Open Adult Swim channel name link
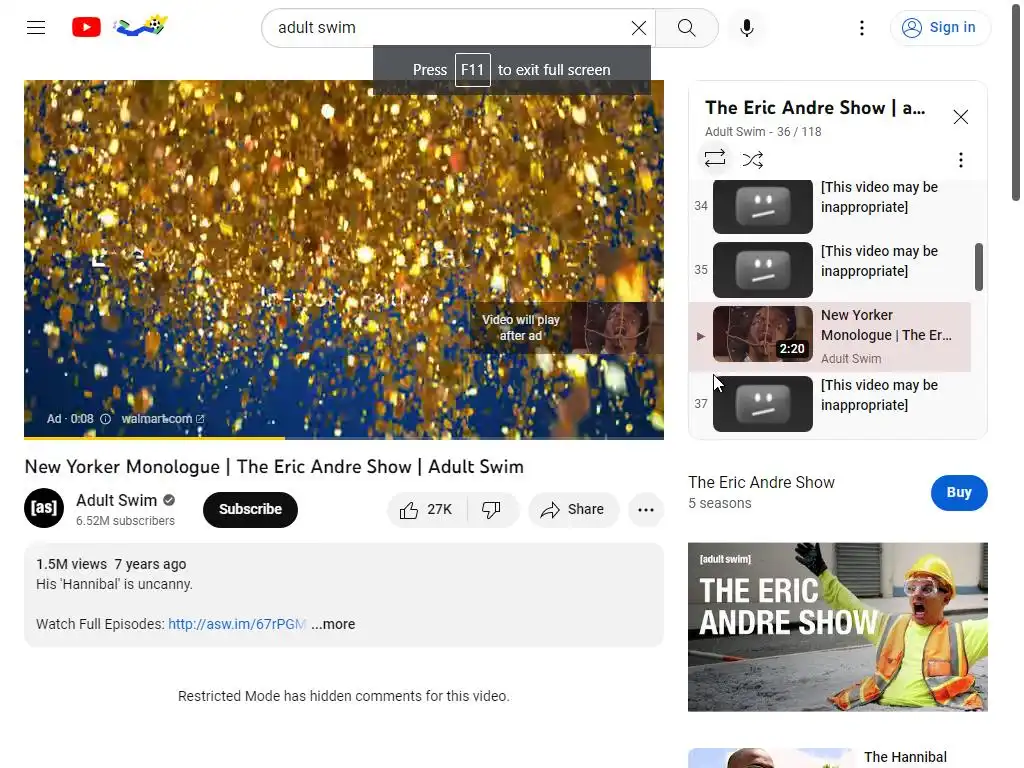1024x768 pixels. coord(117,500)
